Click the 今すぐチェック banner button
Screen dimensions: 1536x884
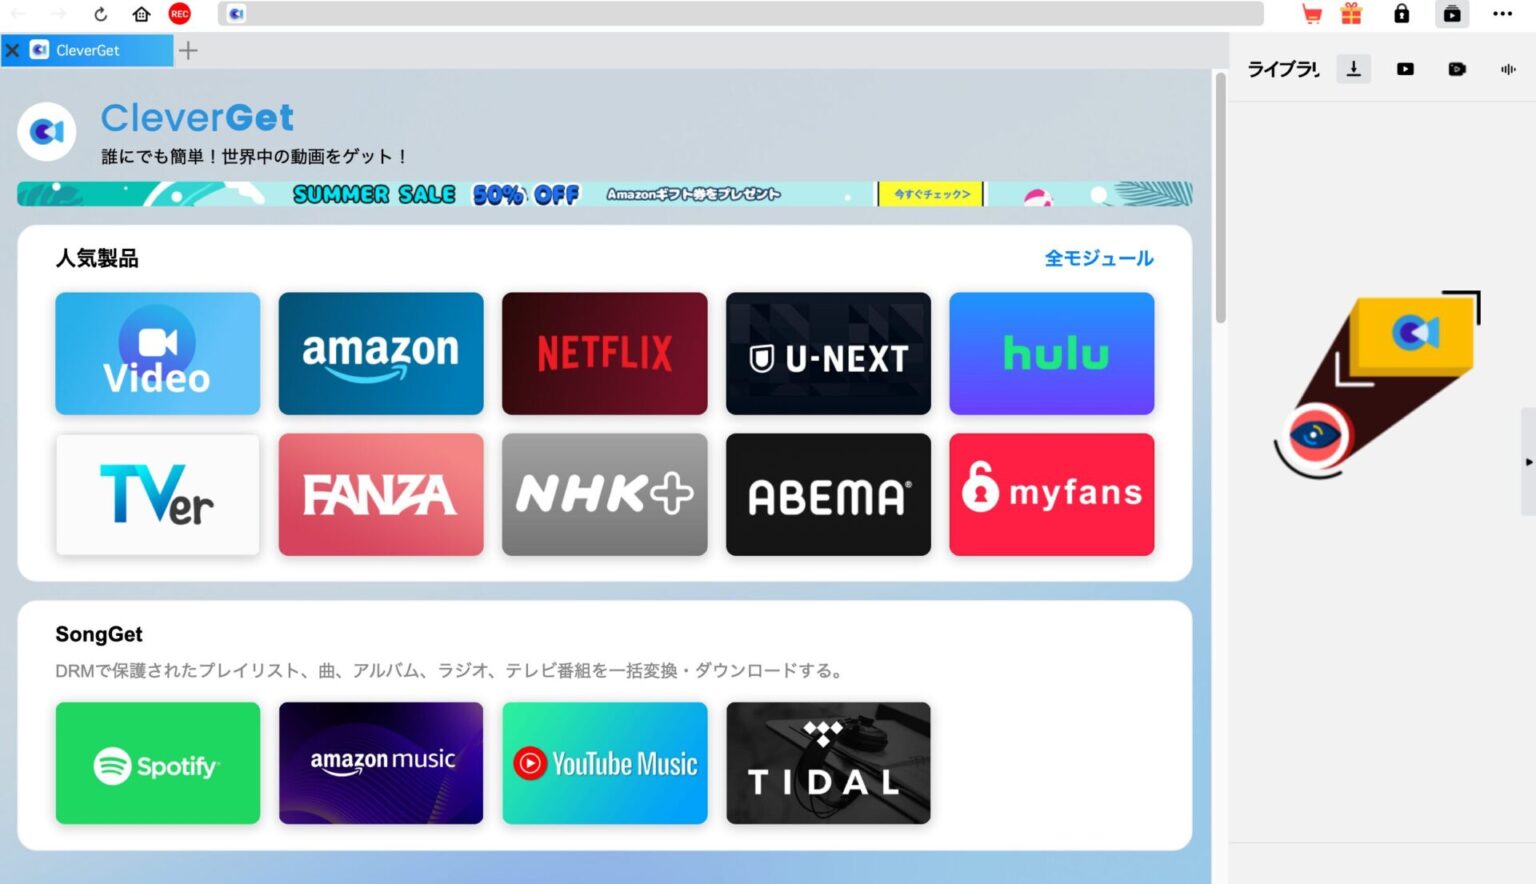[x=930, y=193]
